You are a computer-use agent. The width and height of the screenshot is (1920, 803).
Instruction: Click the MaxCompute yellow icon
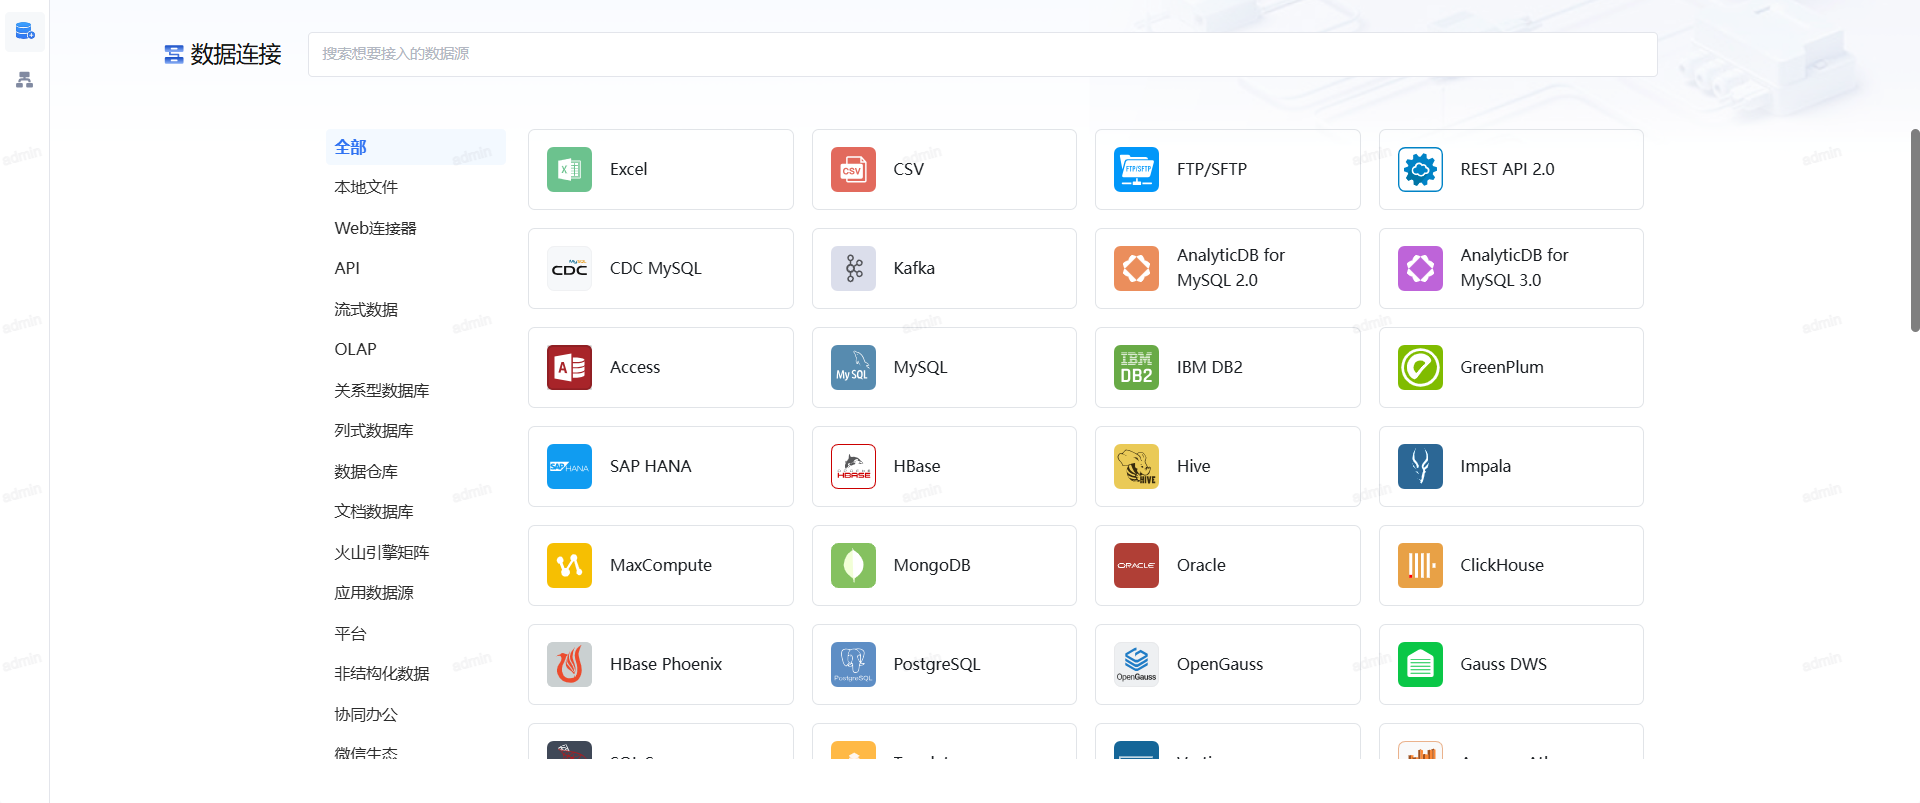569,565
